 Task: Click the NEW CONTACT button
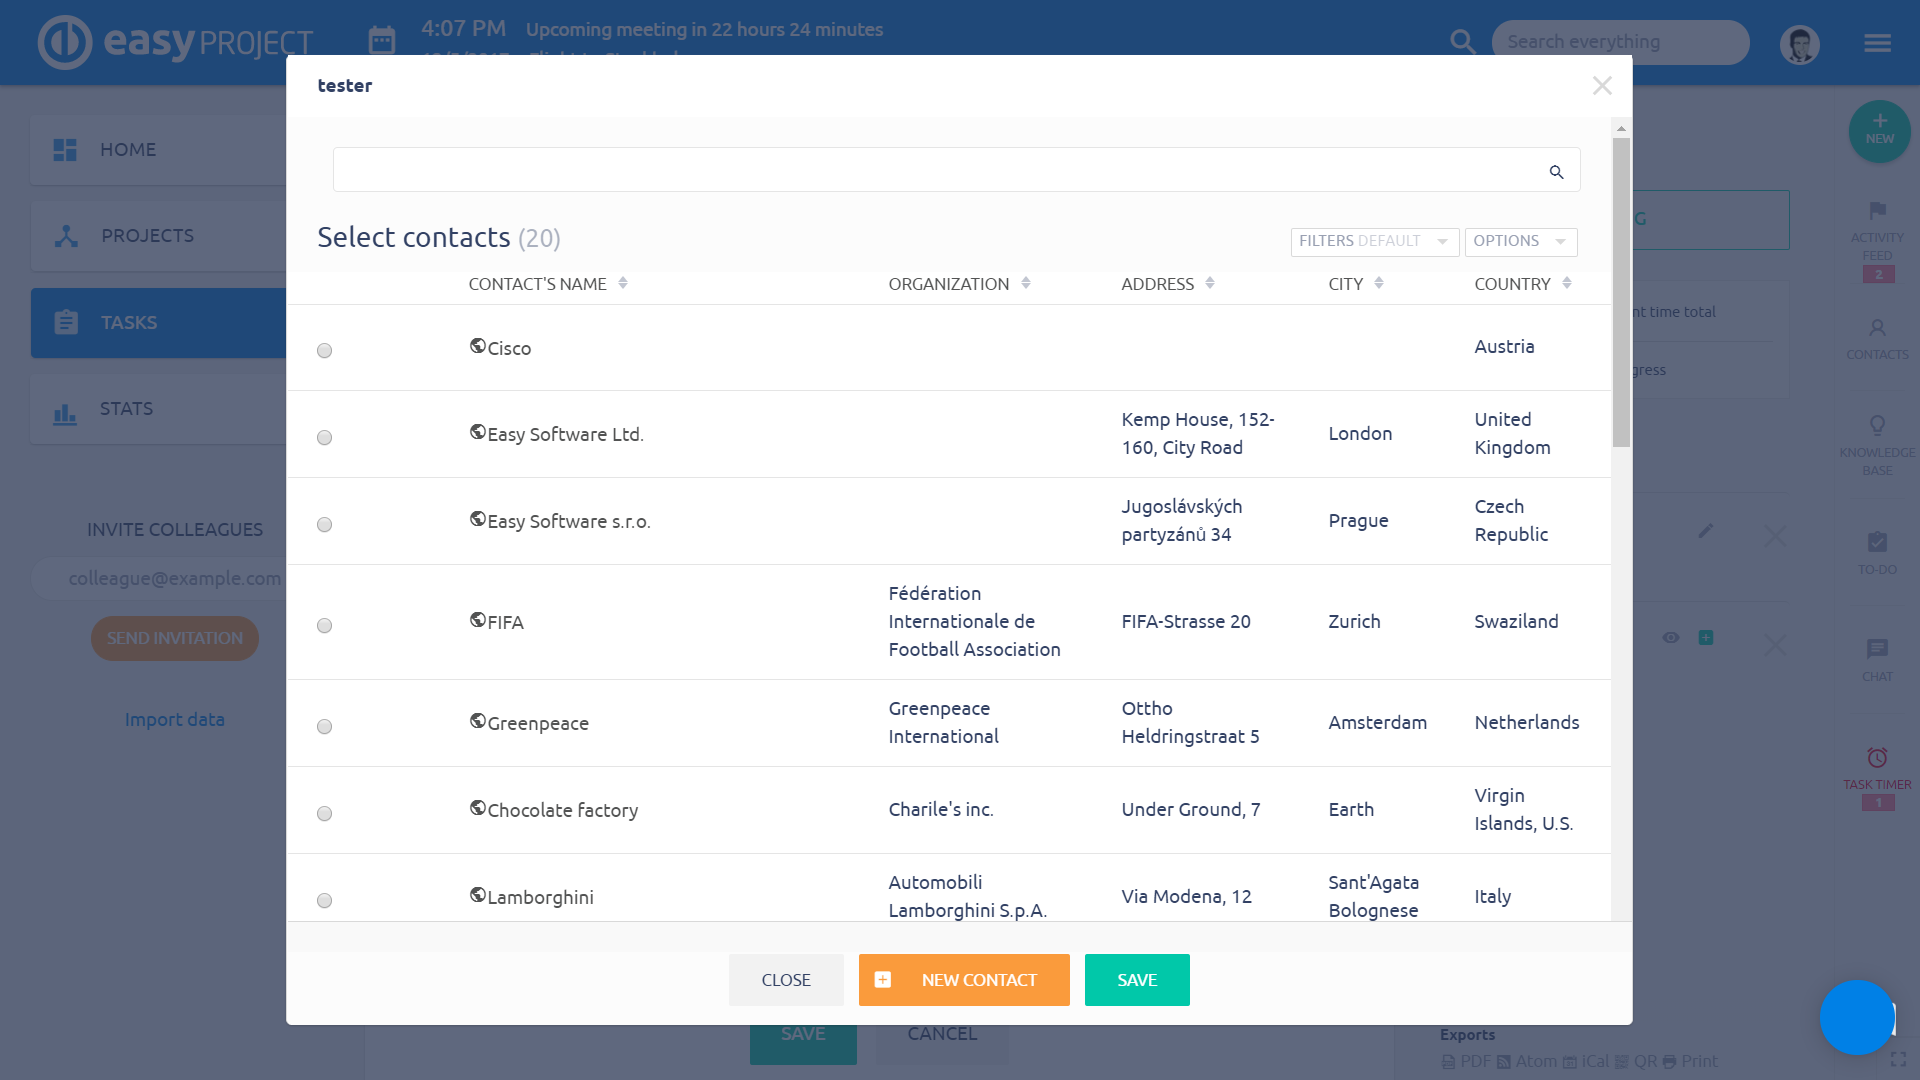point(964,980)
